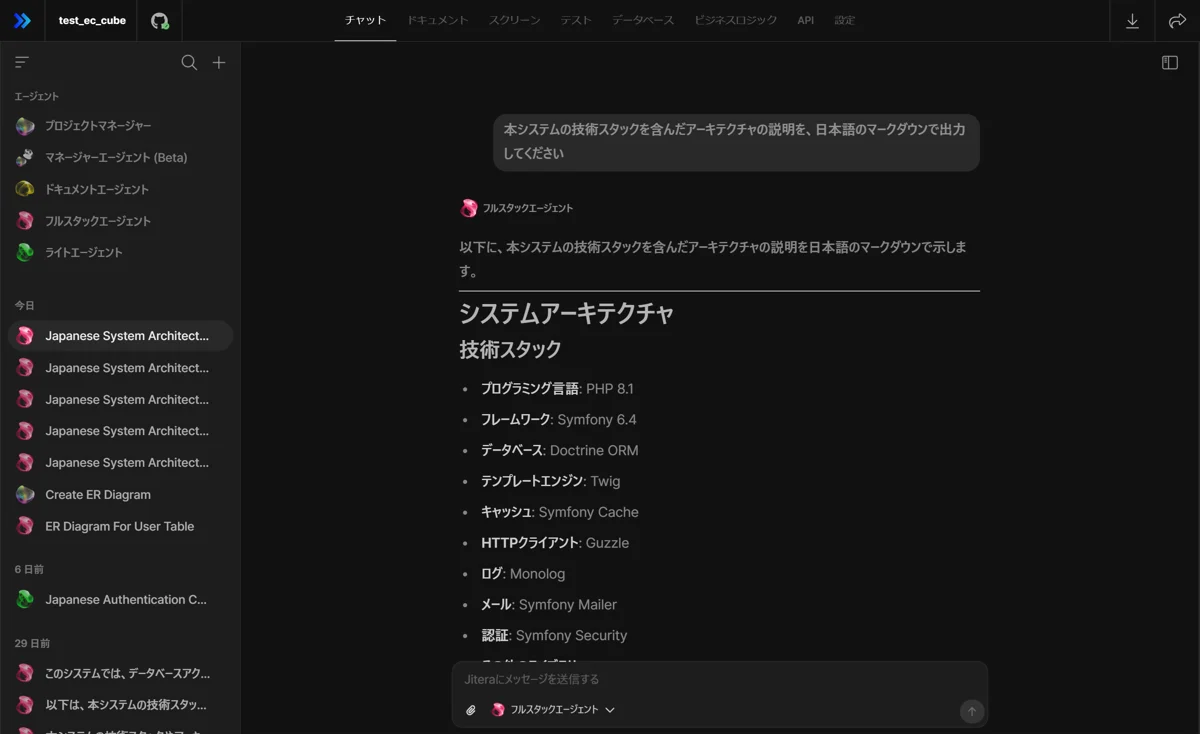Switch to 設定 tab
This screenshot has width=1200, height=734.
pyautogui.click(x=845, y=20)
